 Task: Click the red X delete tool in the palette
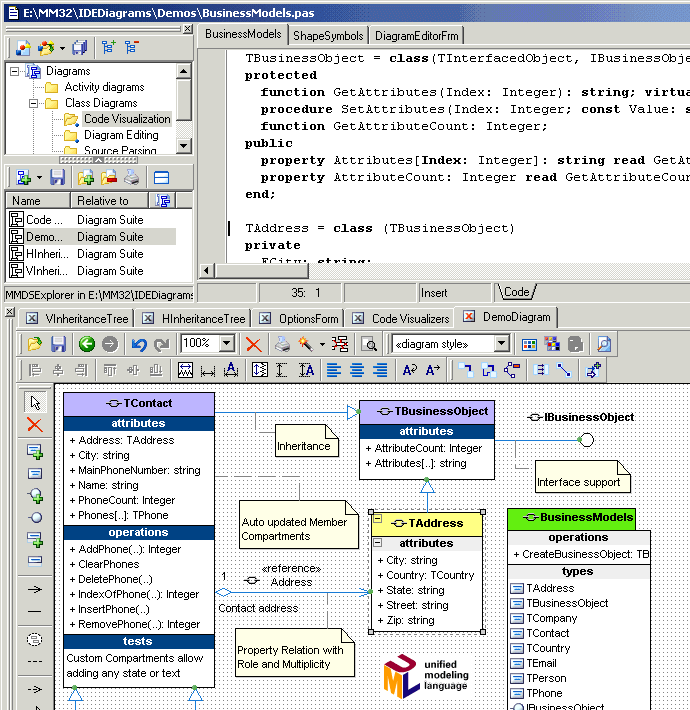tap(35, 426)
